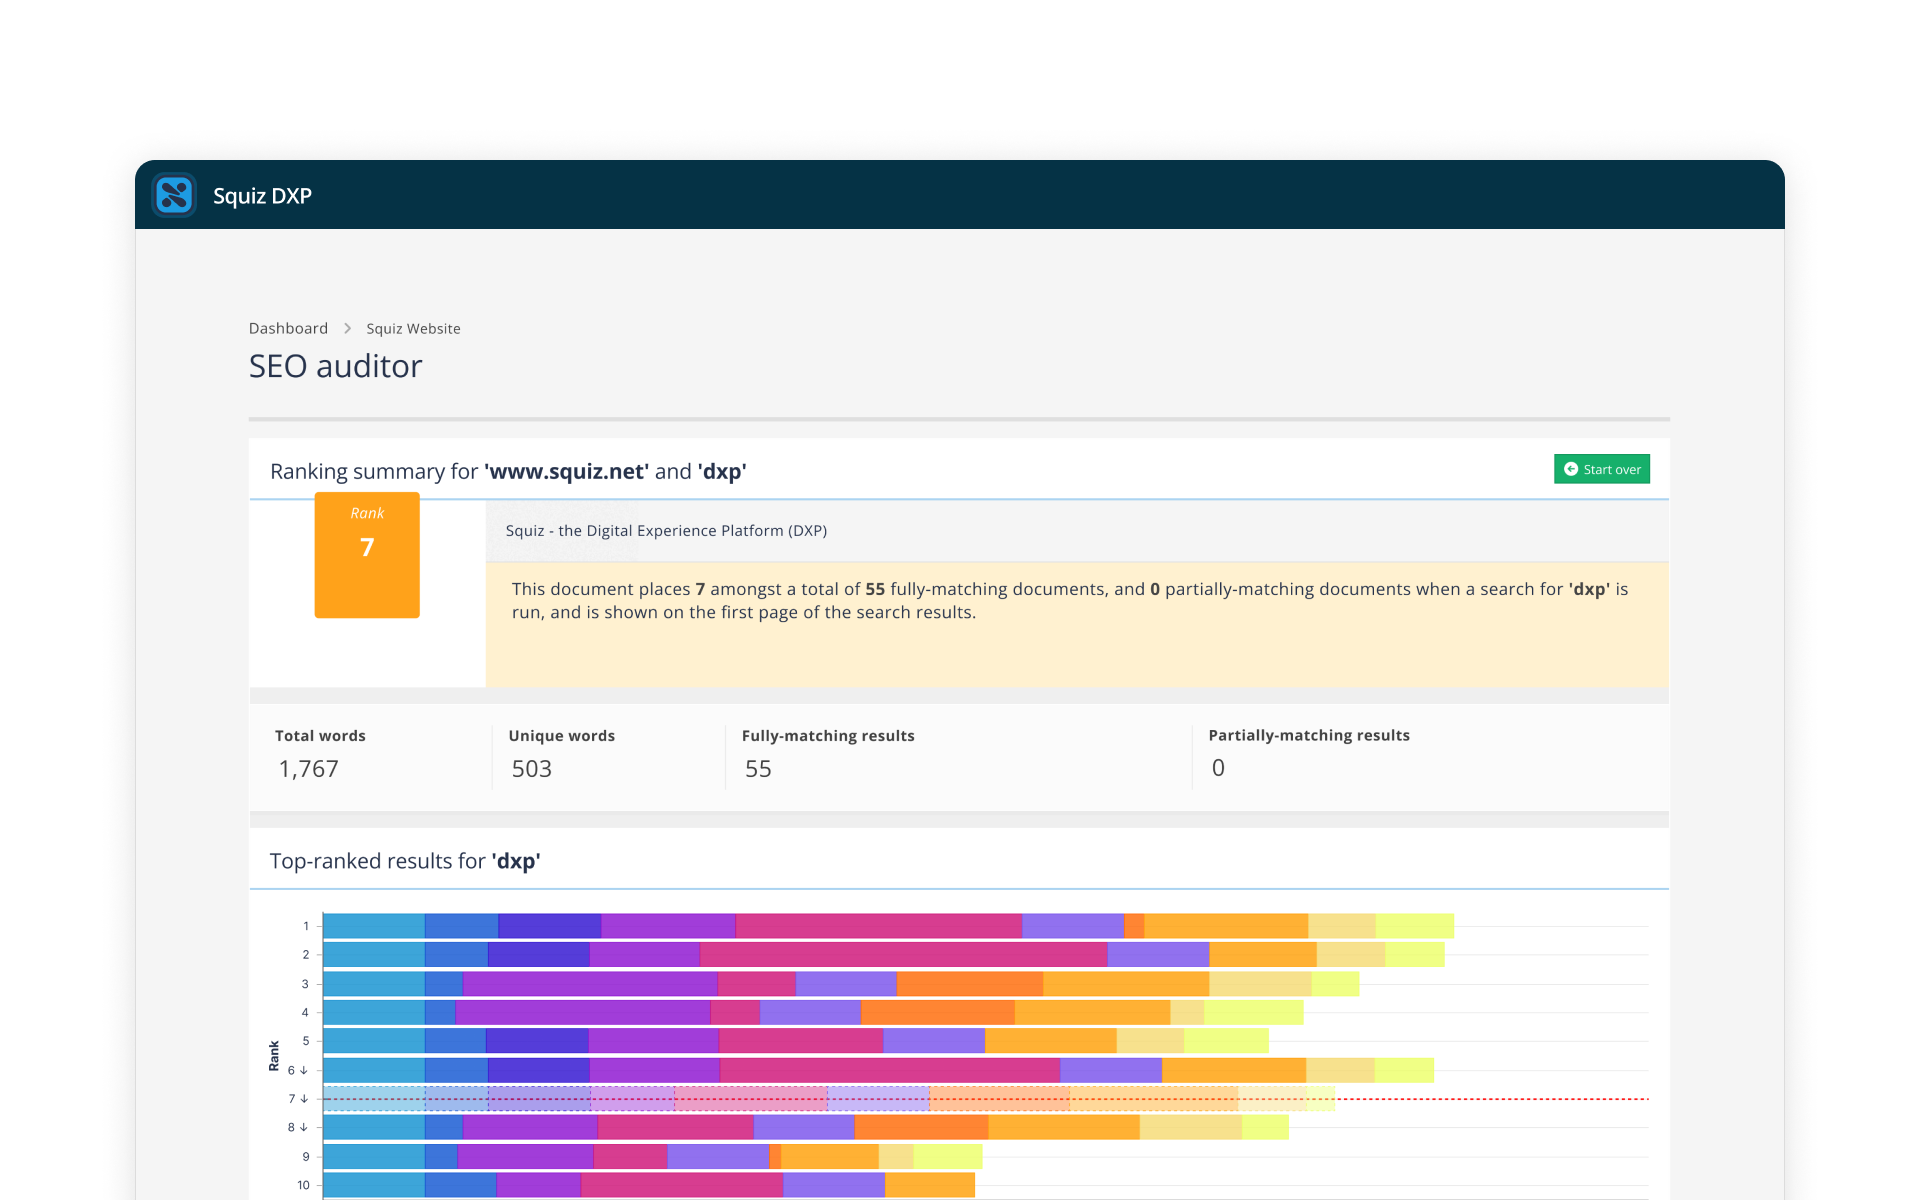Select the rank 2 bar's light yellow-green end segment

point(1414,954)
